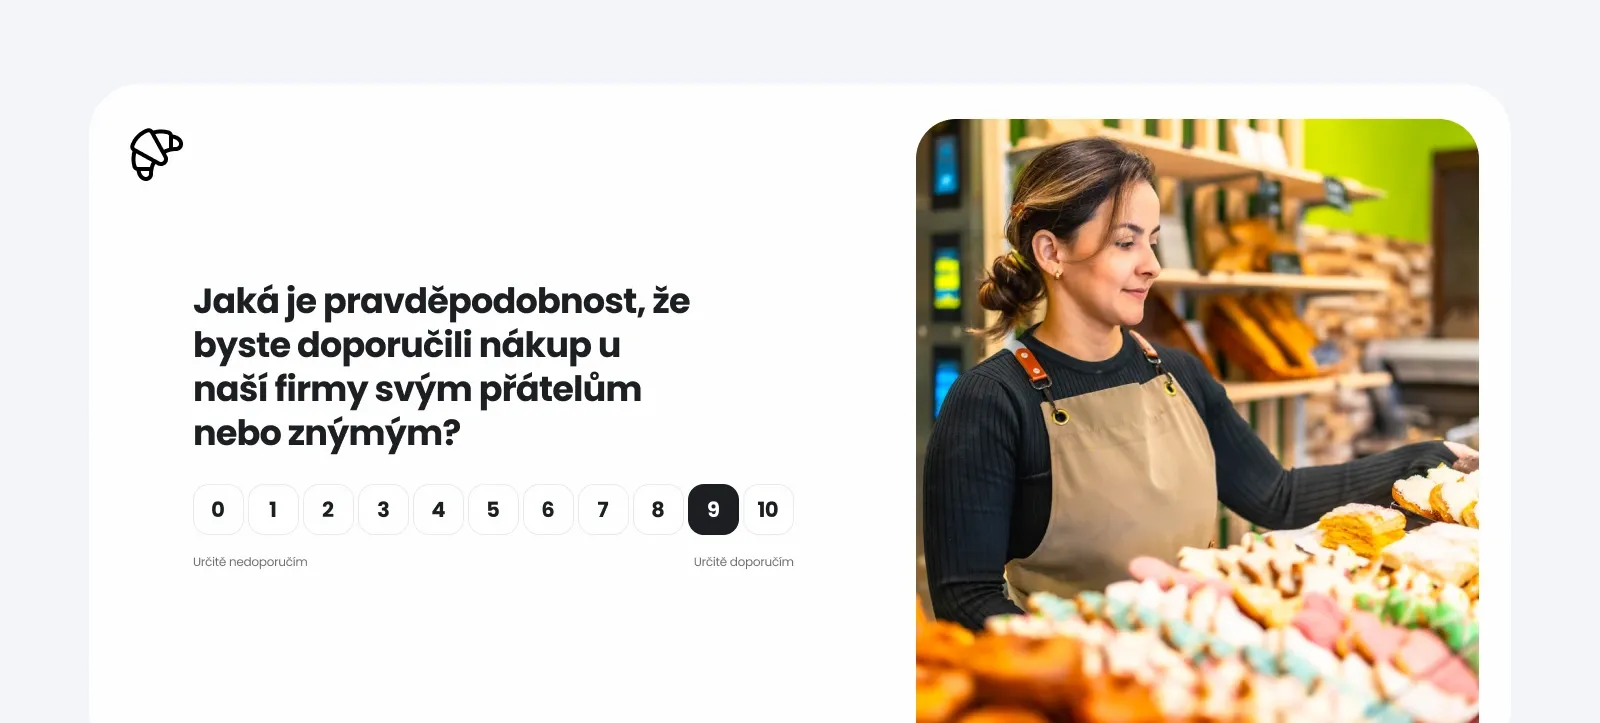The height and width of the screenshot is (723, 1600).
Task: Select score 6
Action: 548,509
